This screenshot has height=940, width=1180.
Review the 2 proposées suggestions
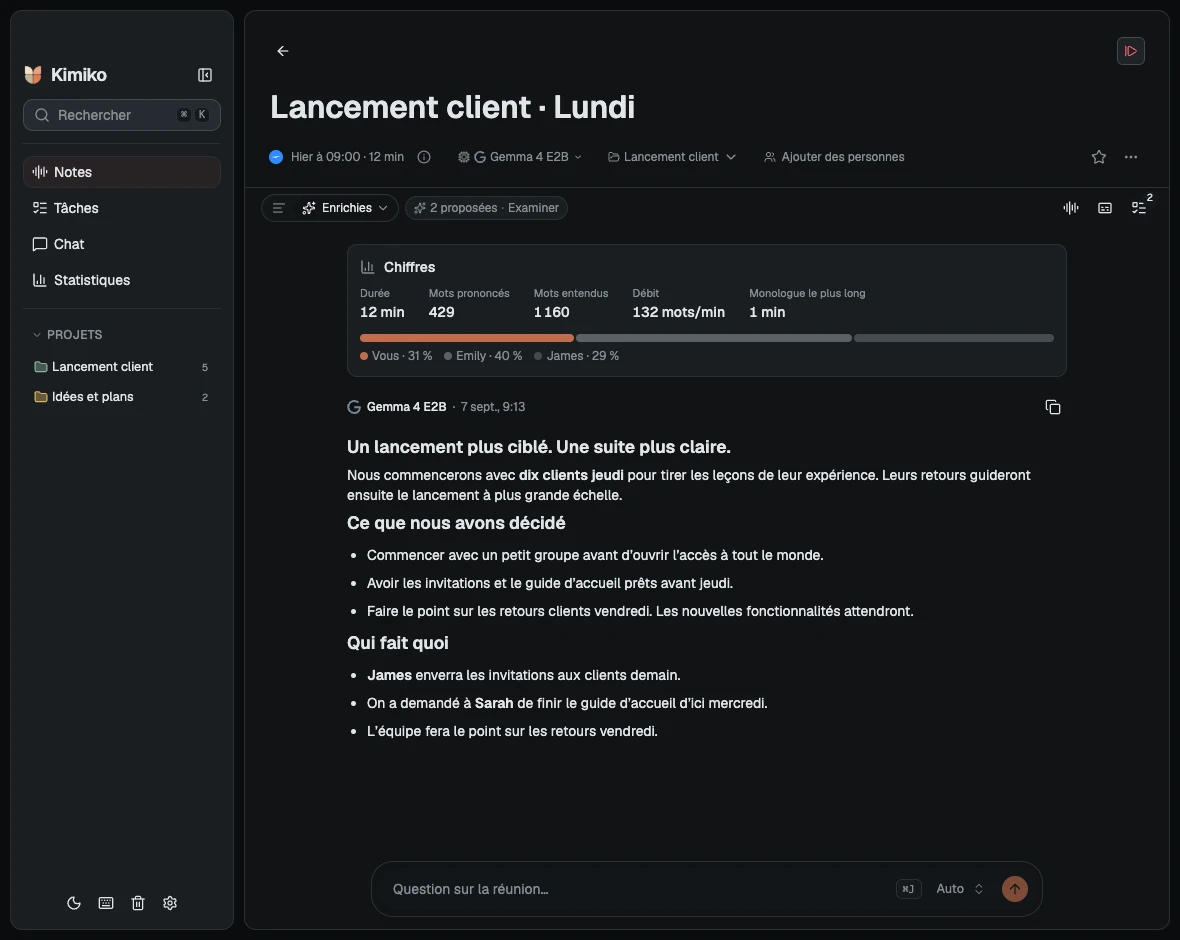point(486,208)
